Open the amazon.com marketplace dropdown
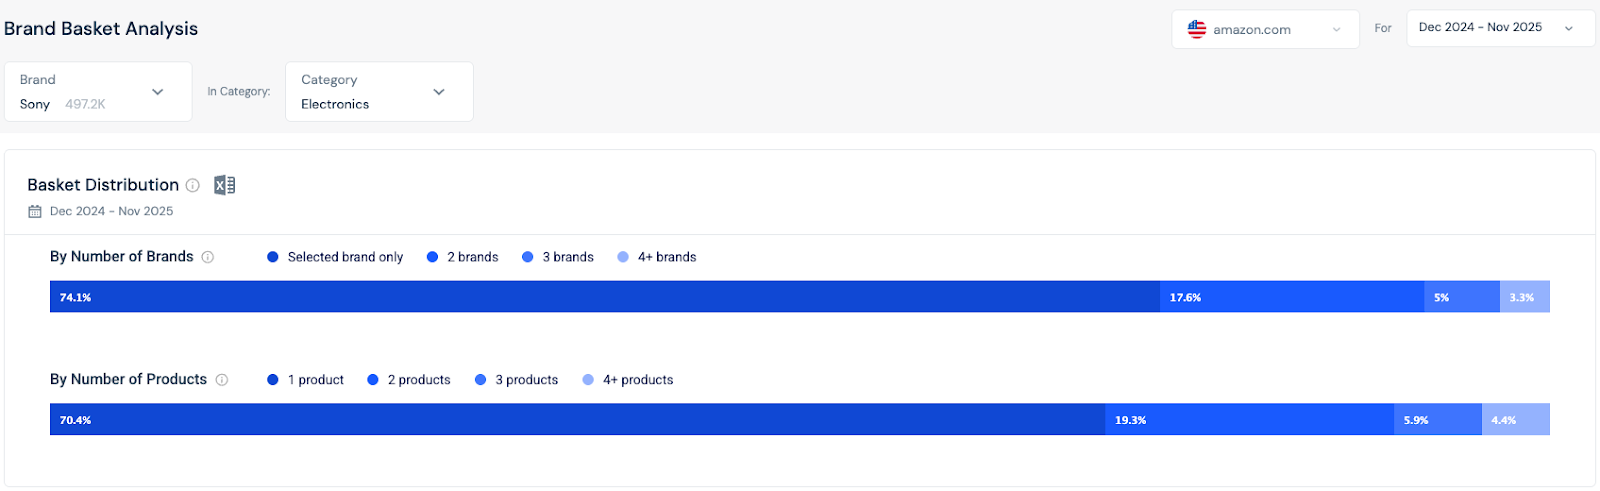 [x=1265, y=29]
